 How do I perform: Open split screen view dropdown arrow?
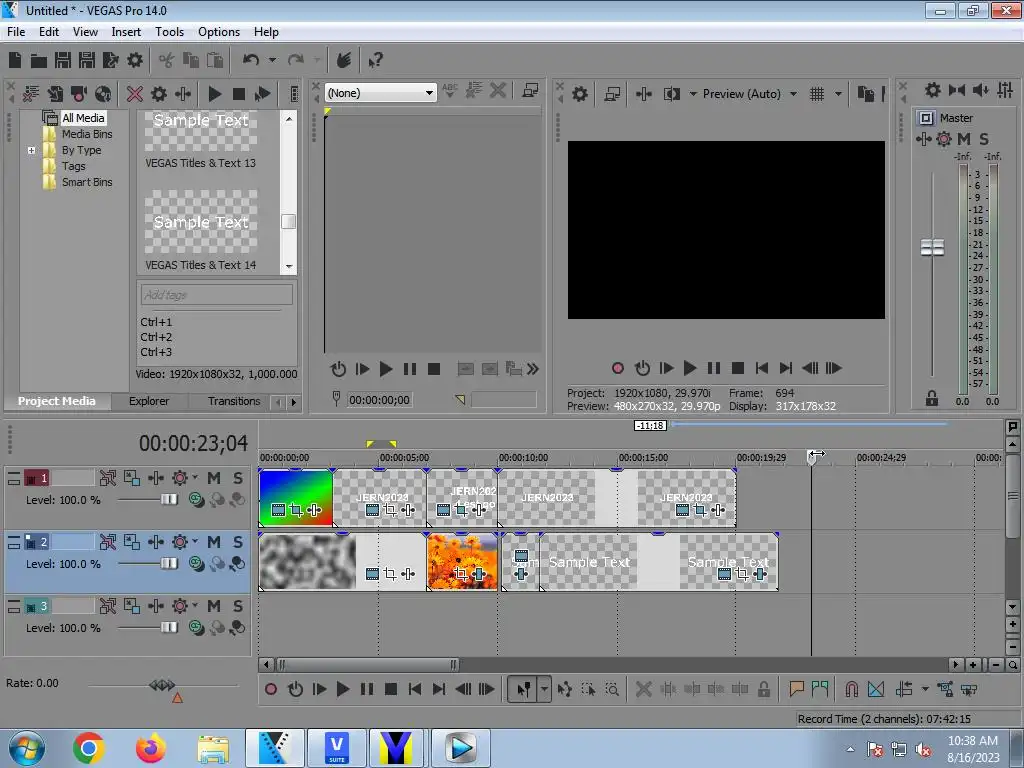tap(693, 94)
